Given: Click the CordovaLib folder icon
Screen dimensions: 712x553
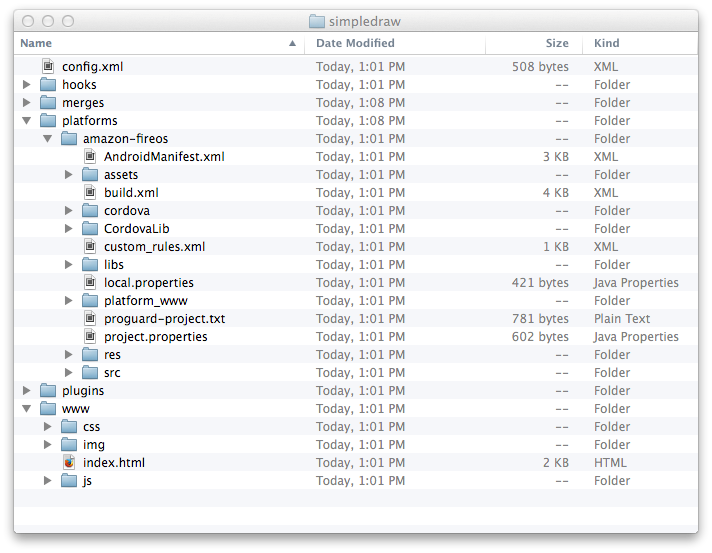Looking at the screenshot, I should tap(90, 228).
